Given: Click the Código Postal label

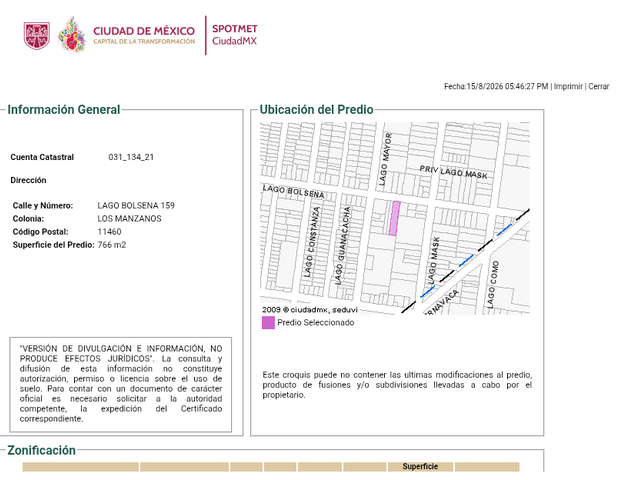Looking at the screenshot, I should [40, 231].
